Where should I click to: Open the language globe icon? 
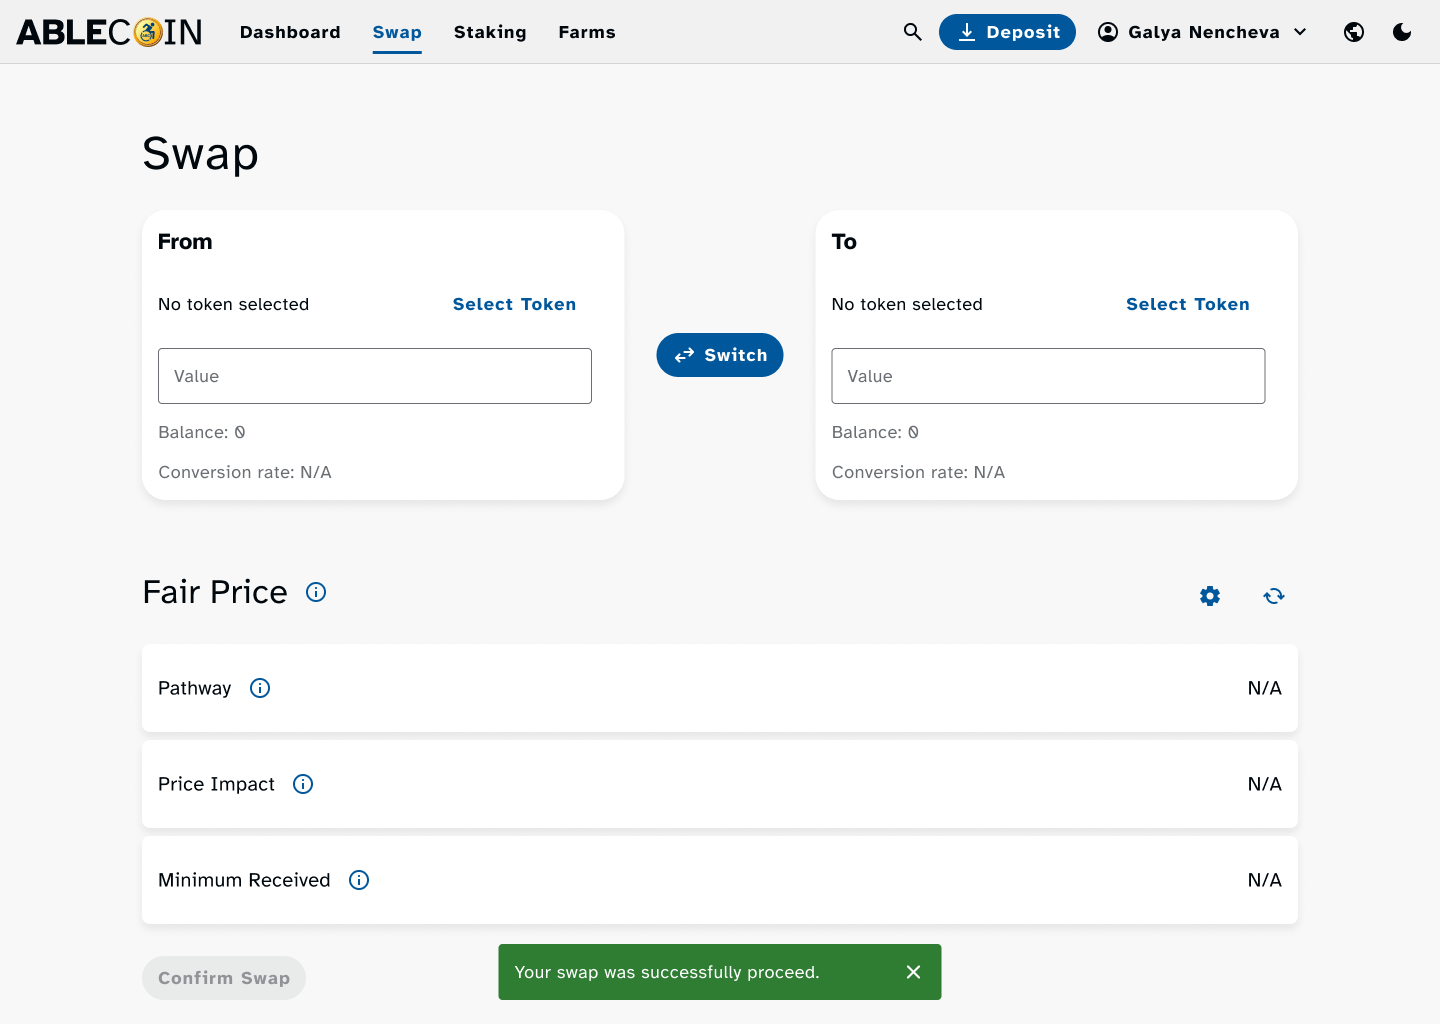[1354, 32]
